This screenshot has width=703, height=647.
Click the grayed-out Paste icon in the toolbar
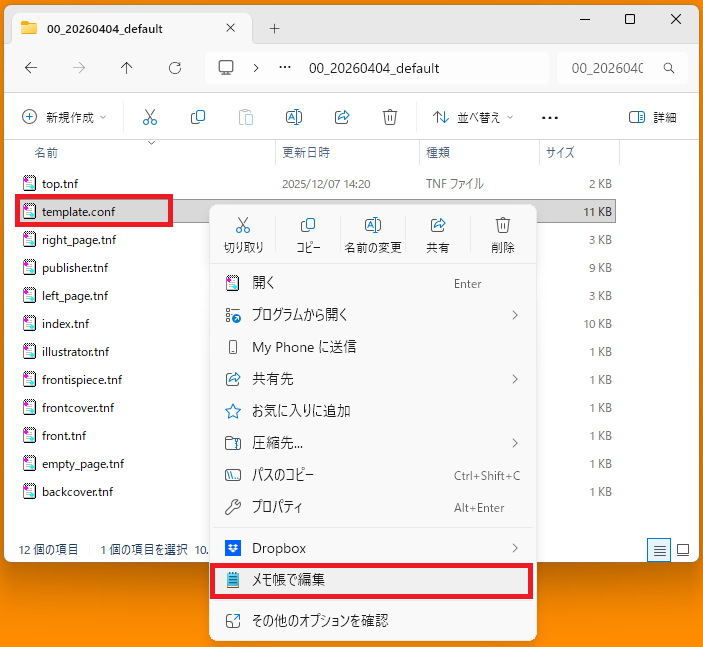point(246,117)
